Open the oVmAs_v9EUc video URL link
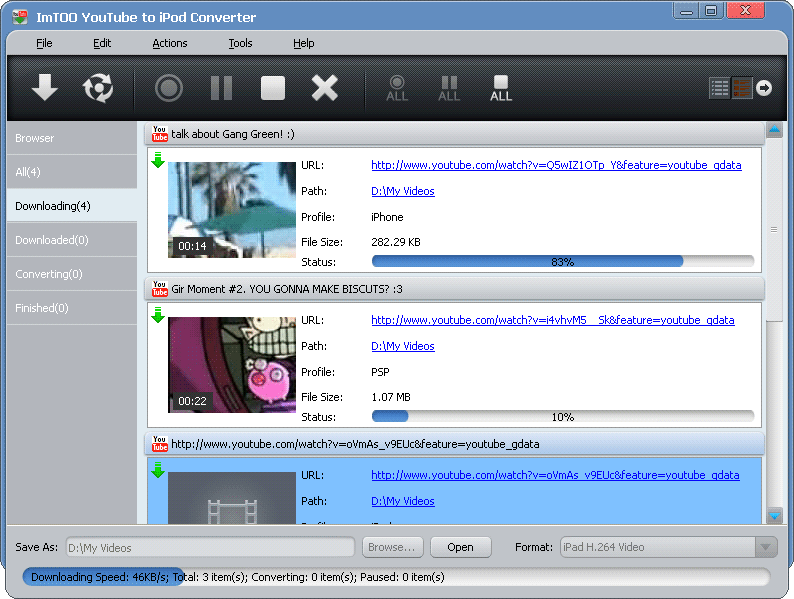This screenshot has height=599, width=794. tap(555, 475)
